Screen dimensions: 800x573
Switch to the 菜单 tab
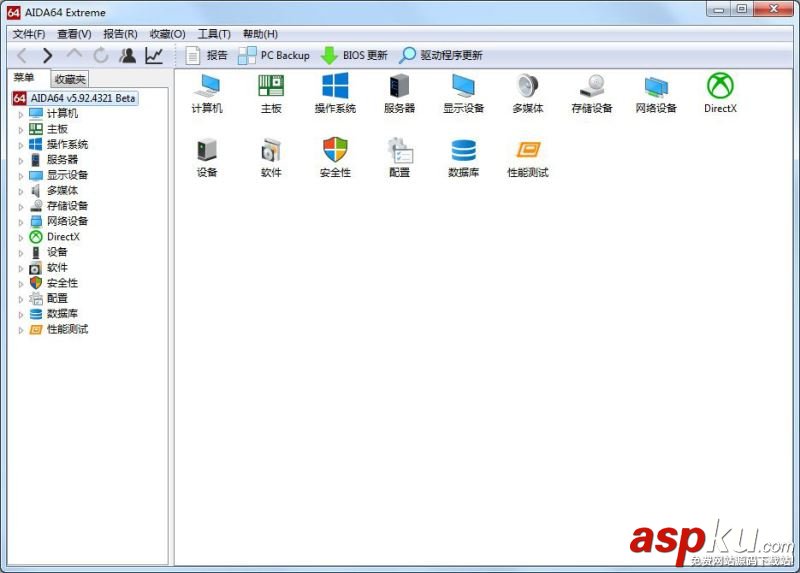(x=24, y=78)
